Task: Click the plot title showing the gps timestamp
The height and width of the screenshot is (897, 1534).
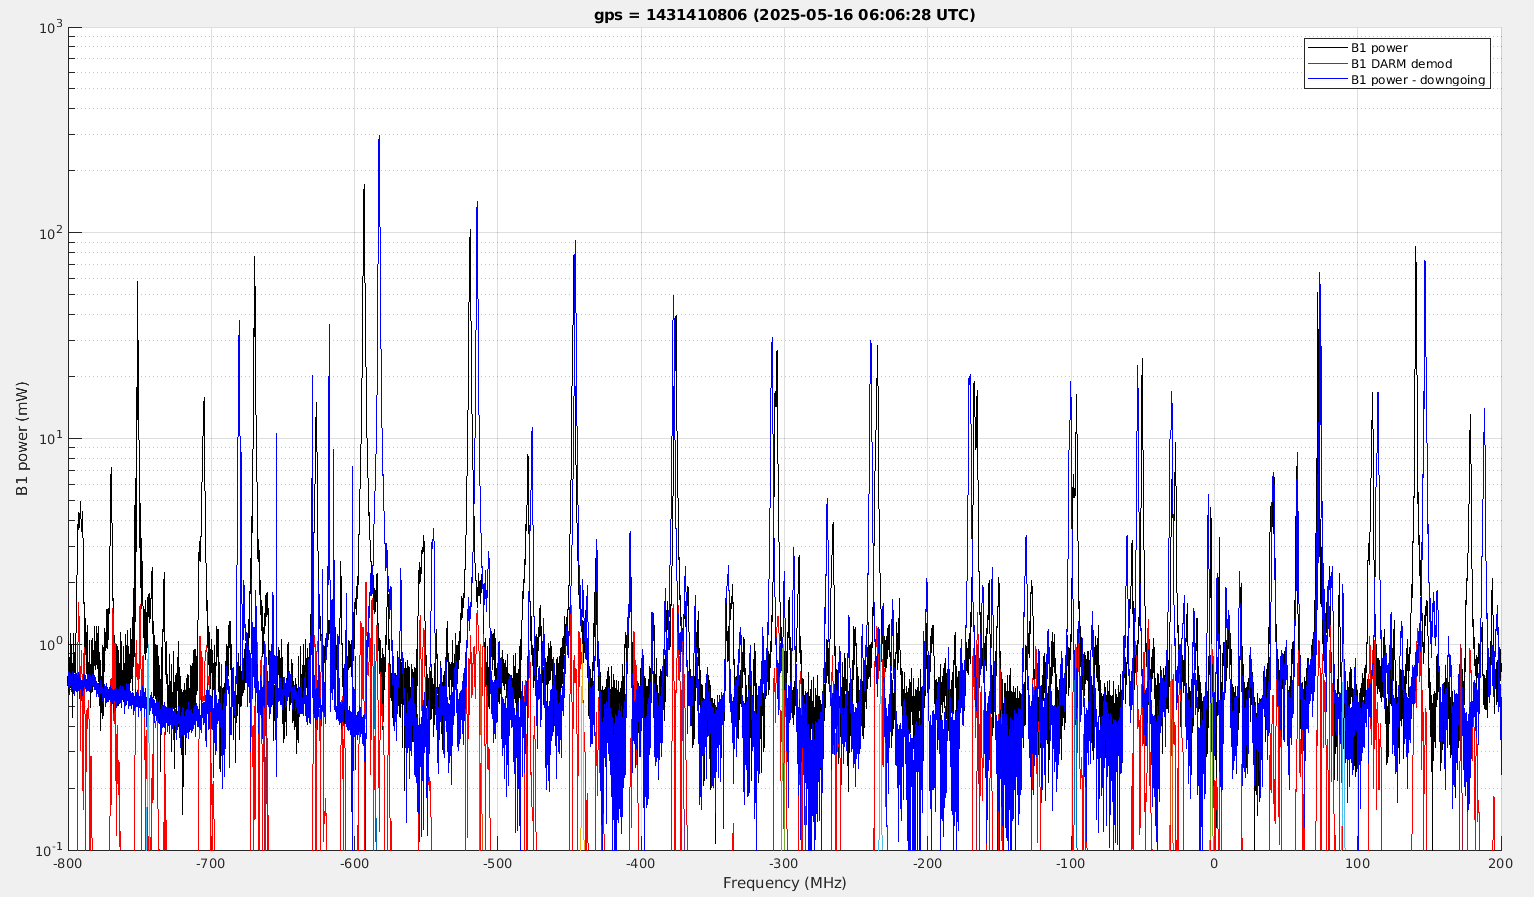Action: [784, 14]
